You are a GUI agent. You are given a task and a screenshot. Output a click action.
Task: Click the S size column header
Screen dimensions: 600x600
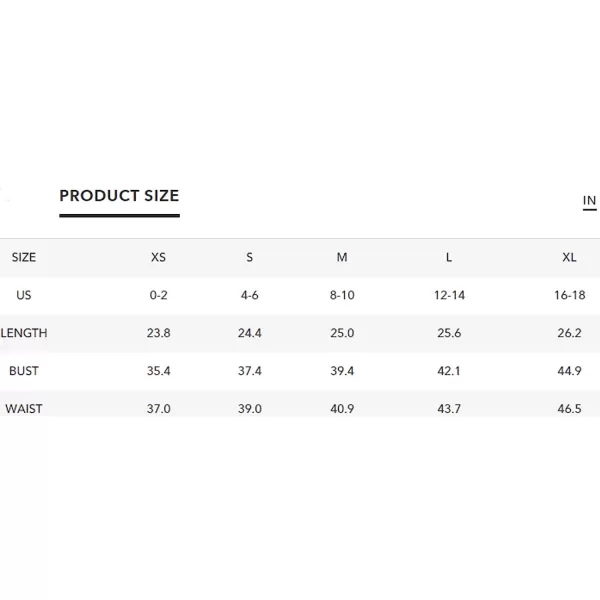(249, 257)
